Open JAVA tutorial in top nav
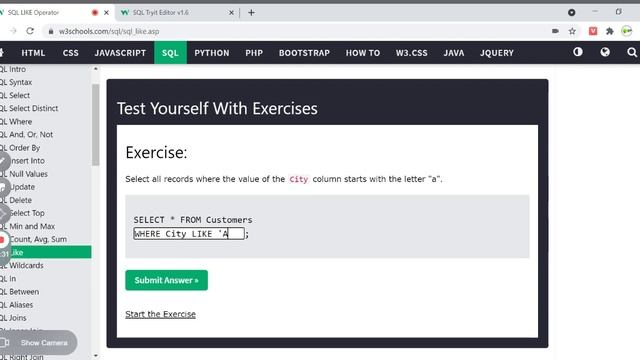Screen dimensions: 640x360 (454, 53)
